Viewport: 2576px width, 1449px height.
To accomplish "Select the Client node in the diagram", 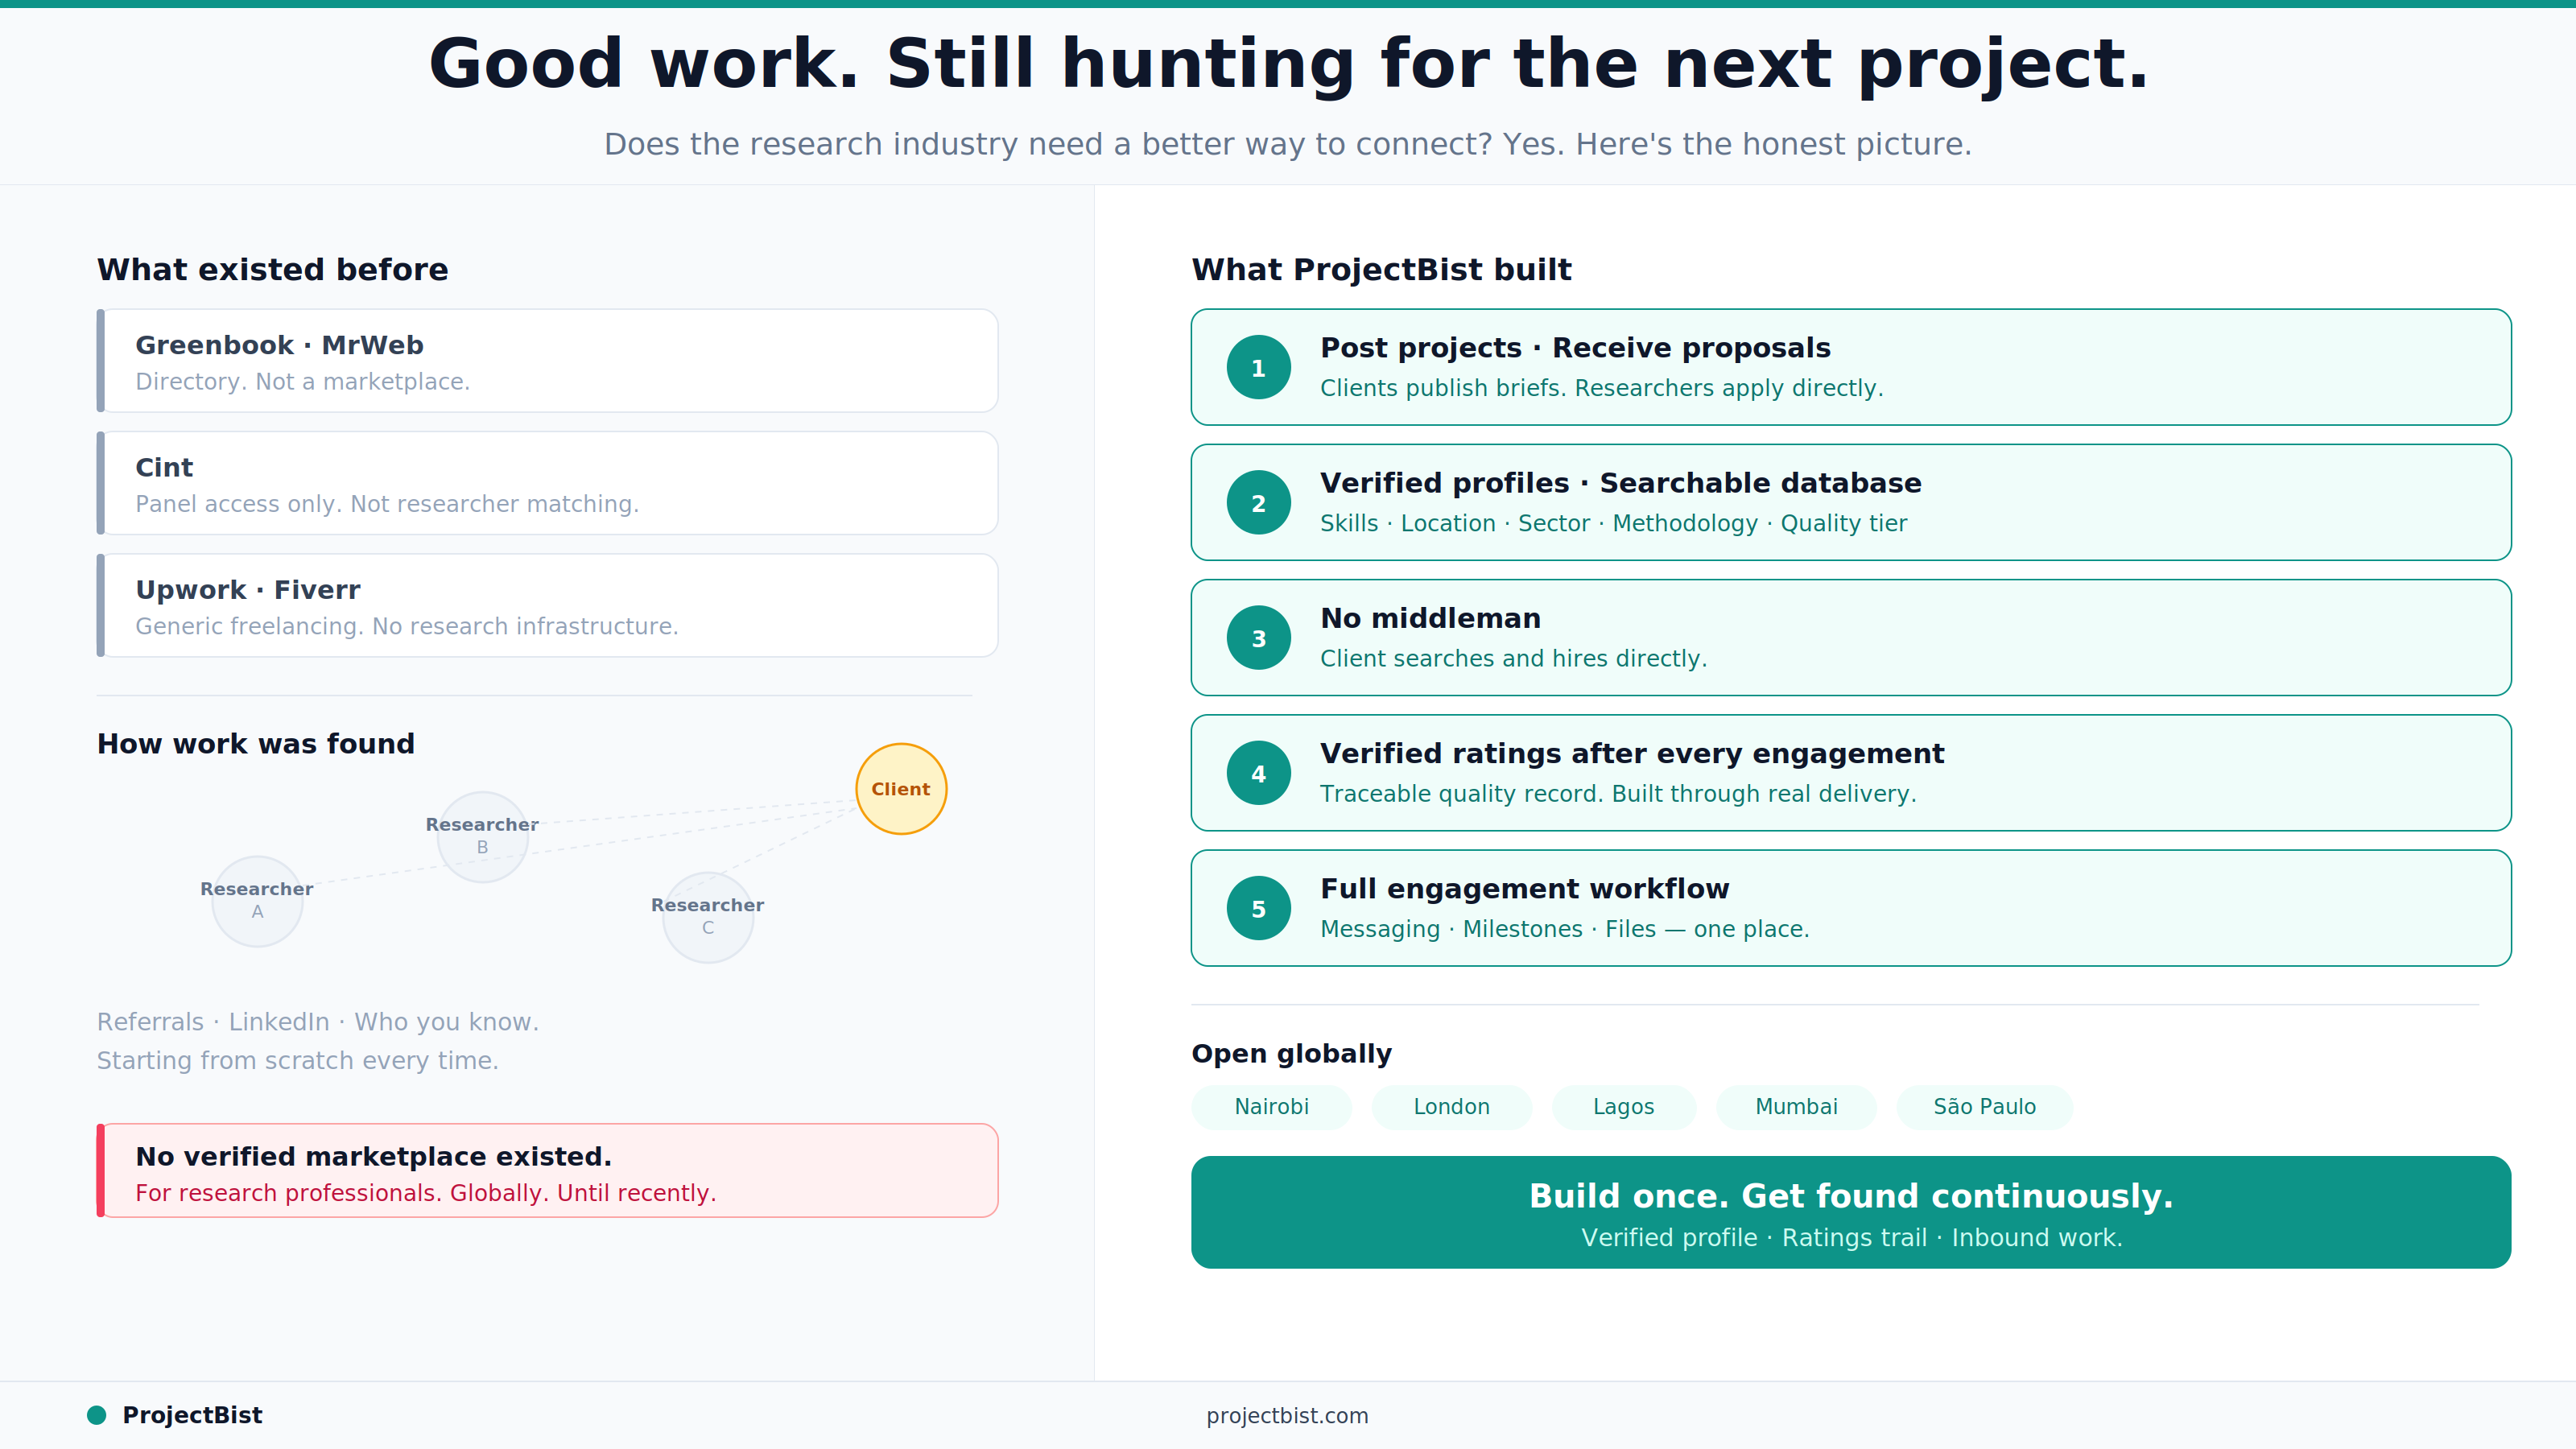I will [900, 788].
